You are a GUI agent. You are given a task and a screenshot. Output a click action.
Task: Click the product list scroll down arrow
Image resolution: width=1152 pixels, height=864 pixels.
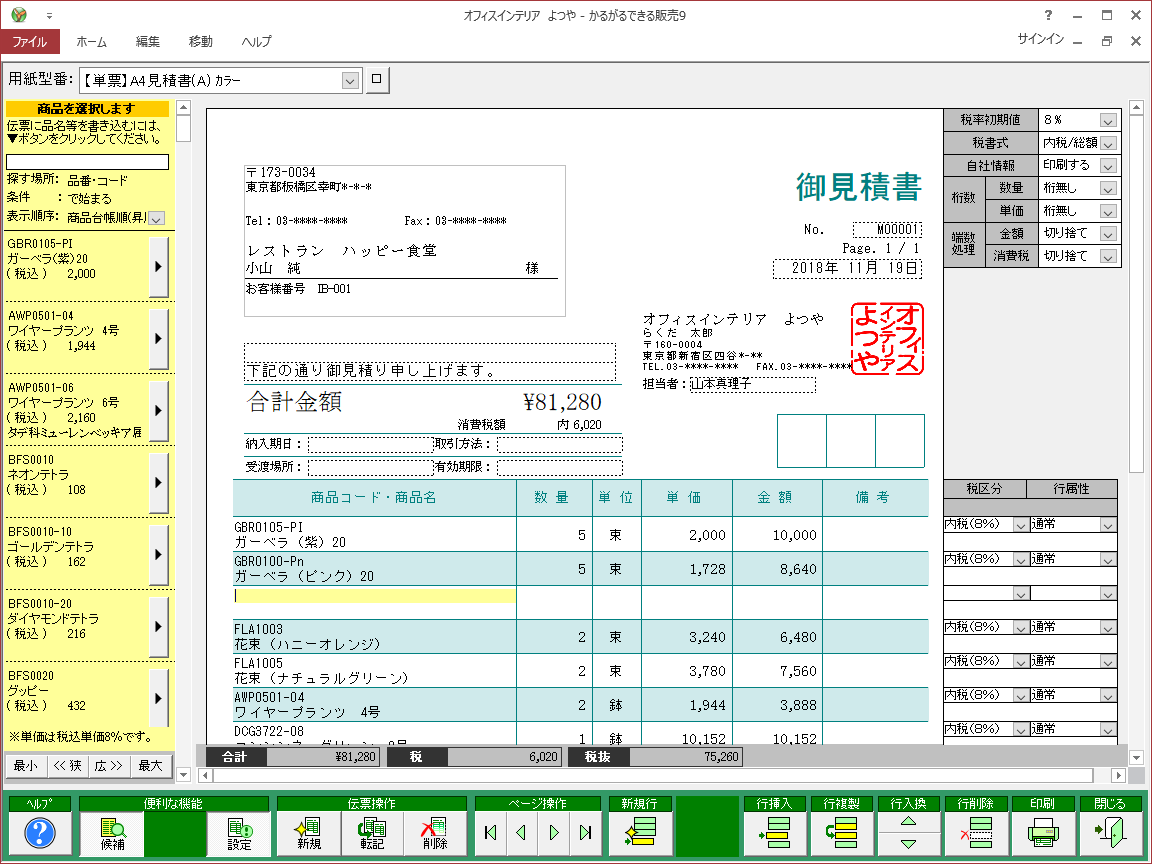(184, 774)
